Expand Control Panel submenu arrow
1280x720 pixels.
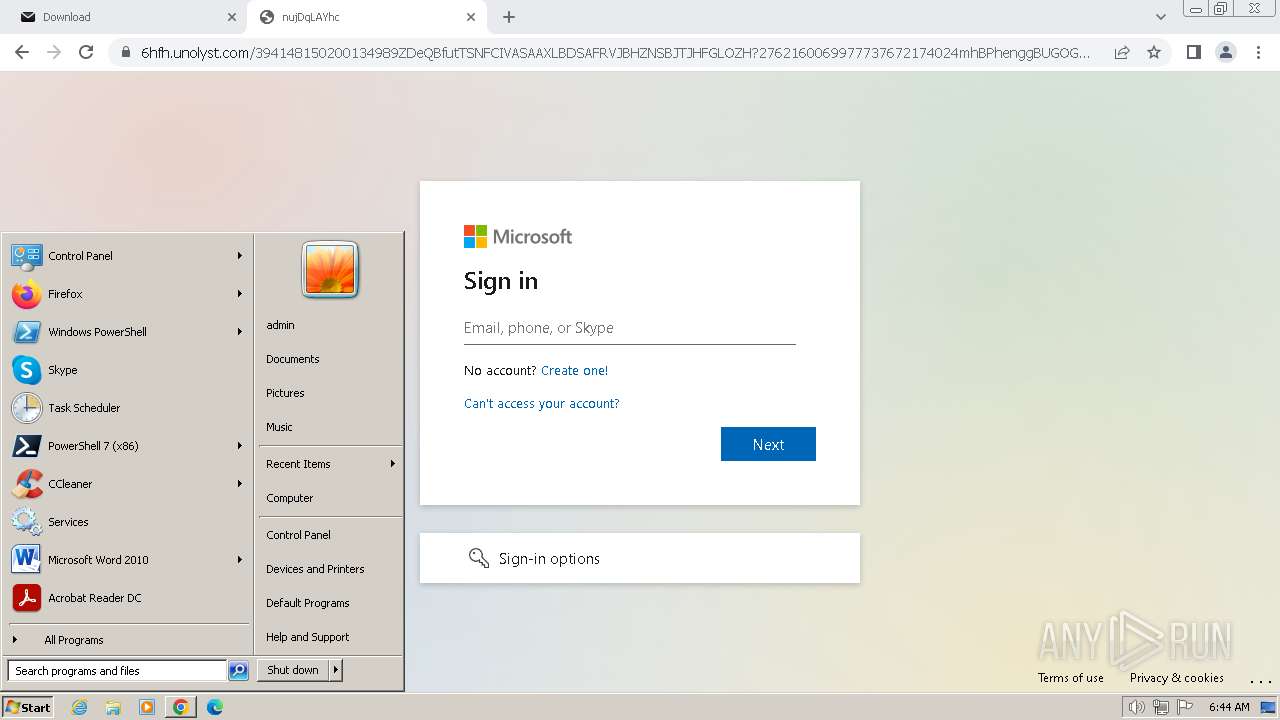point(240,256)
